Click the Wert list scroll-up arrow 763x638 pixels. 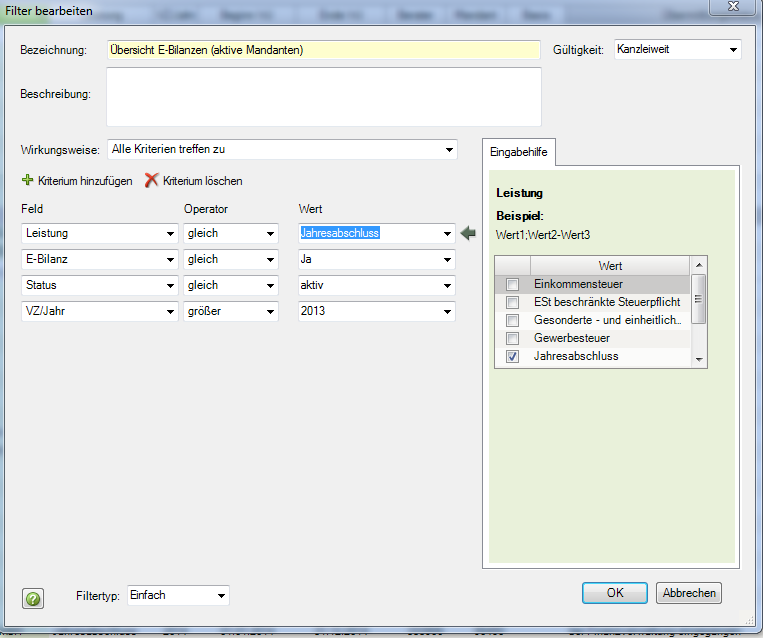click(699, 265)
